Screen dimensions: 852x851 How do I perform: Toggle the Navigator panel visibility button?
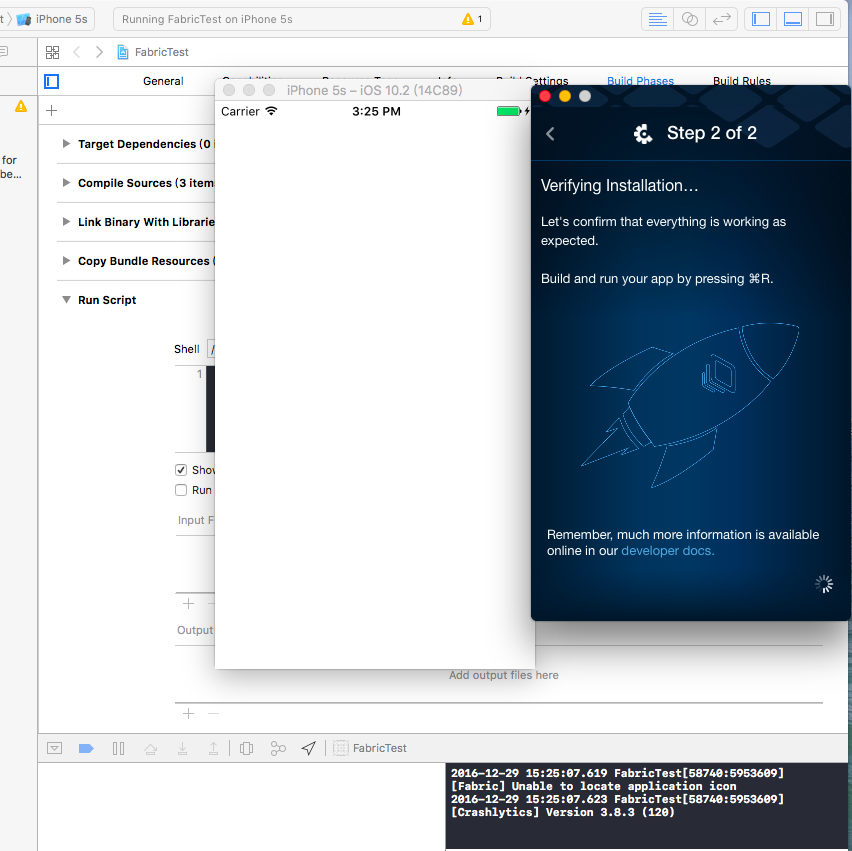click(x=761, y=19)
